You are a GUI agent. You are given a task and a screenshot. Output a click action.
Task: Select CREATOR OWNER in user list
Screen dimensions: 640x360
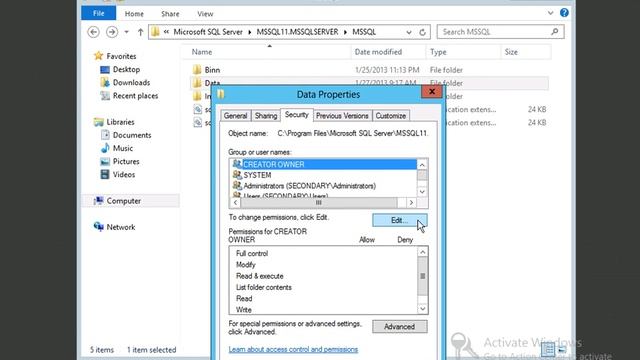click(x=324, y=164)
